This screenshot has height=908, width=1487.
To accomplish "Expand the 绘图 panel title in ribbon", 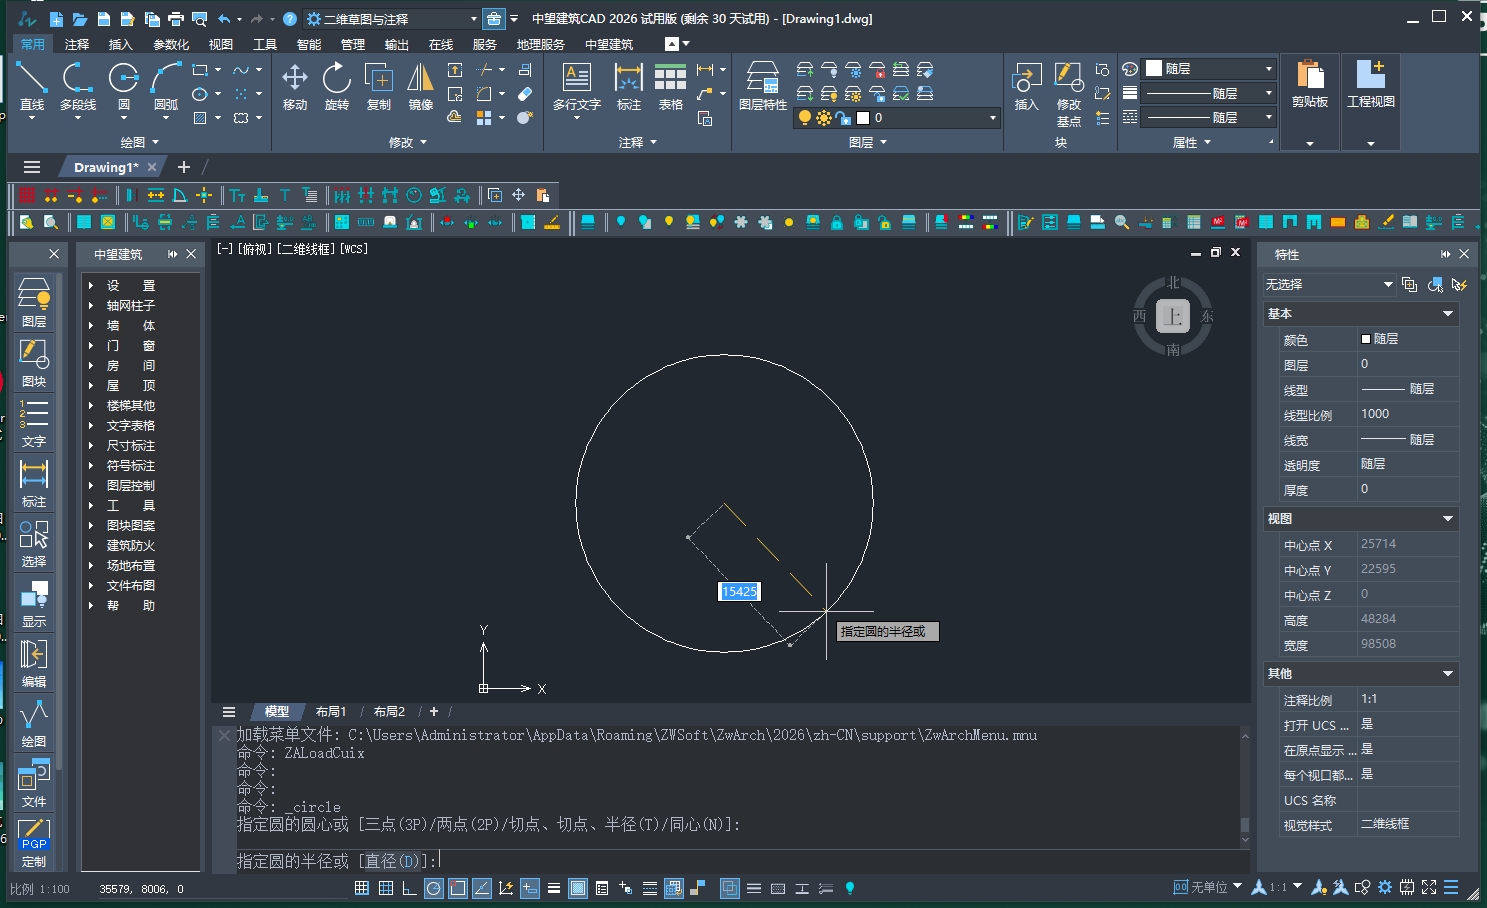I will click(x=140, y=143).
